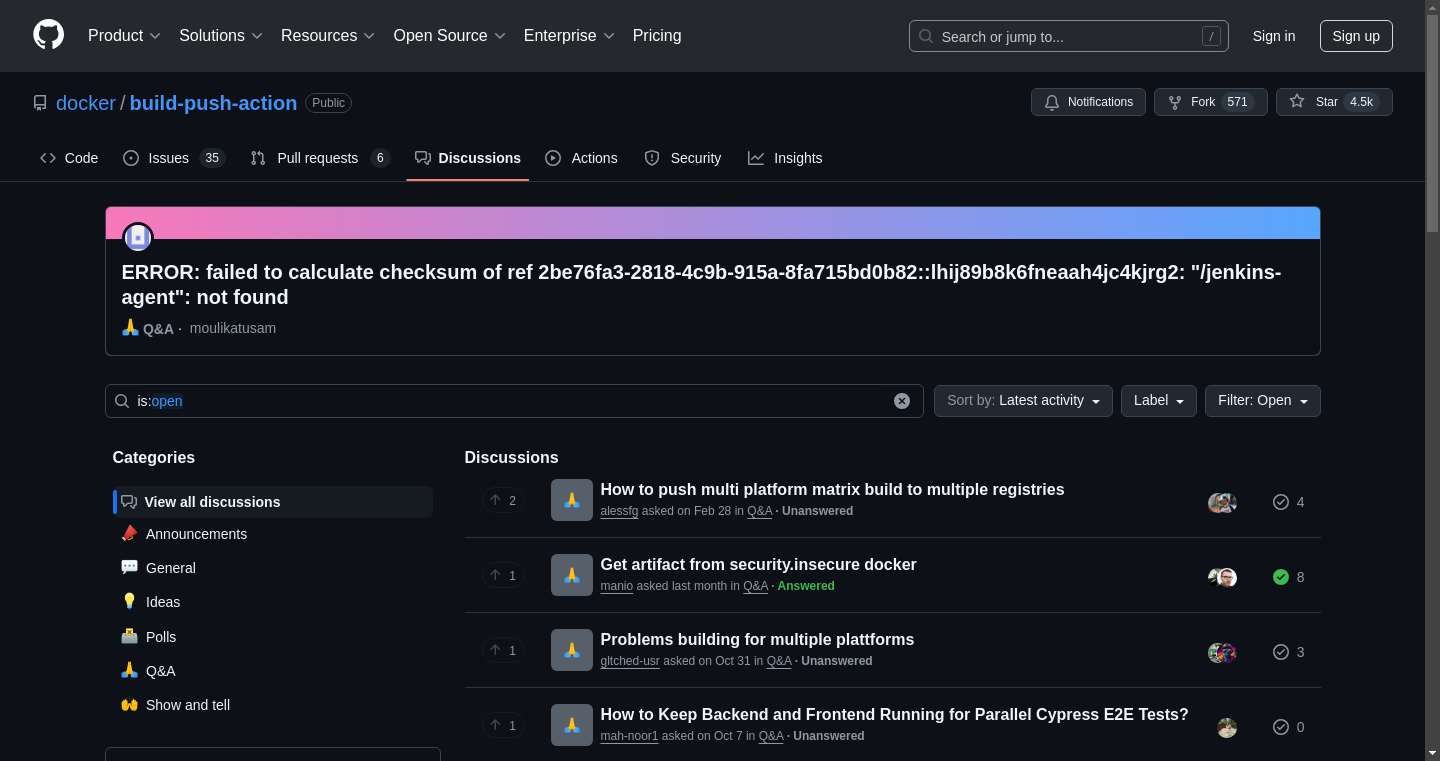Image resolution: width=1440 pixels, height=761 pixels.
Task: Open the Label filter dropdown
Action: pyautogui.click(x=1158, y=401)
